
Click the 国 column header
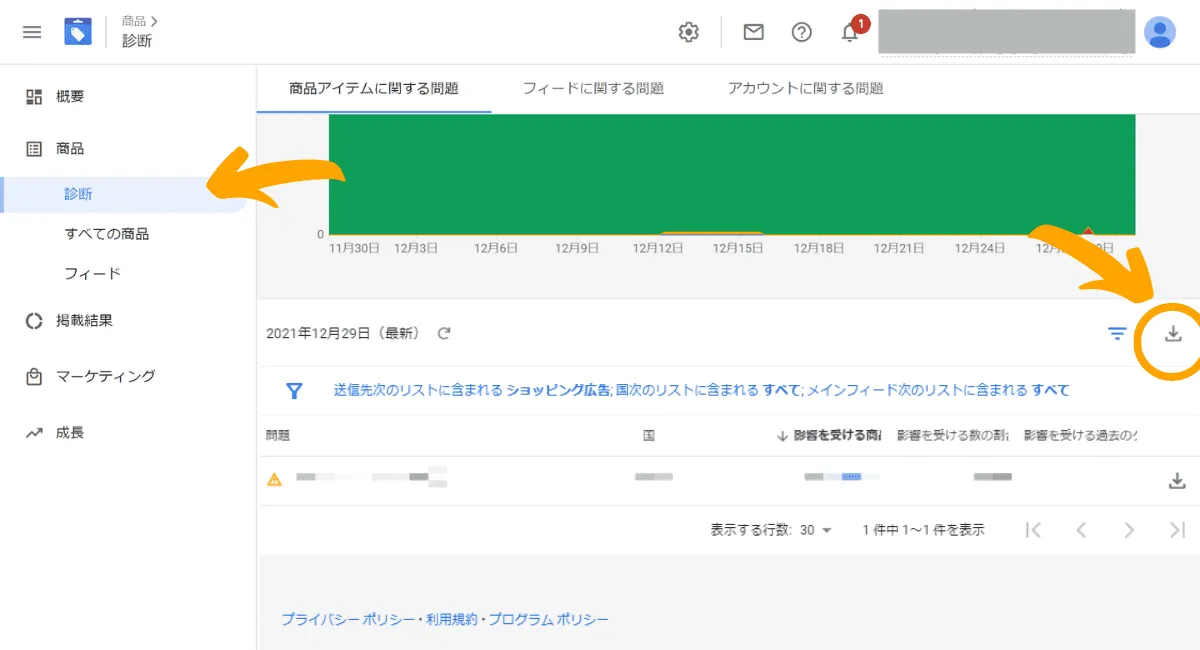pos(649,436)
